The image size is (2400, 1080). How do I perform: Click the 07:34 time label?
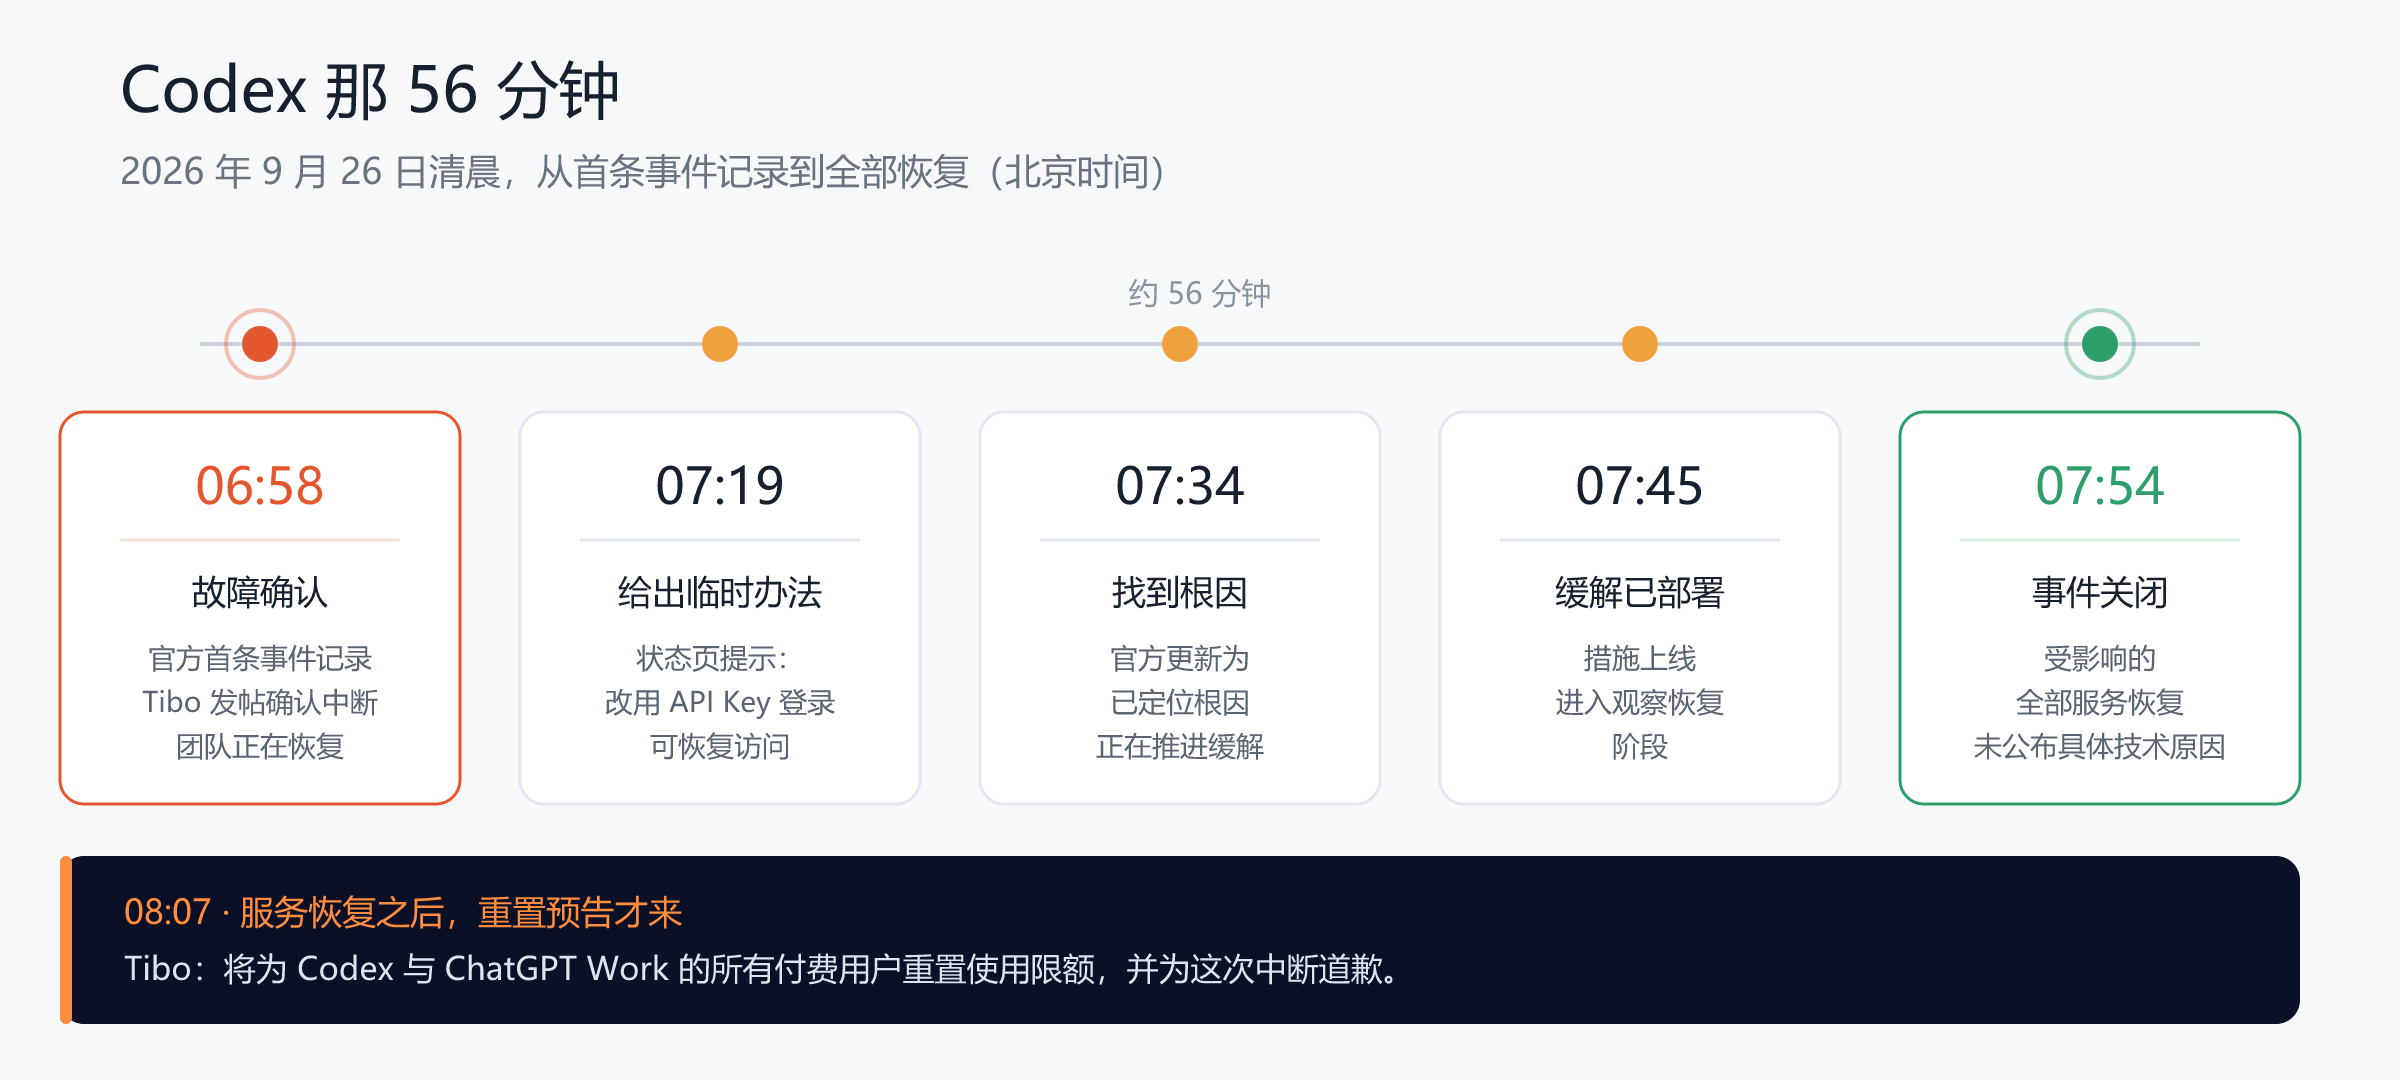pyautogui.click(x=1180, y=486)
